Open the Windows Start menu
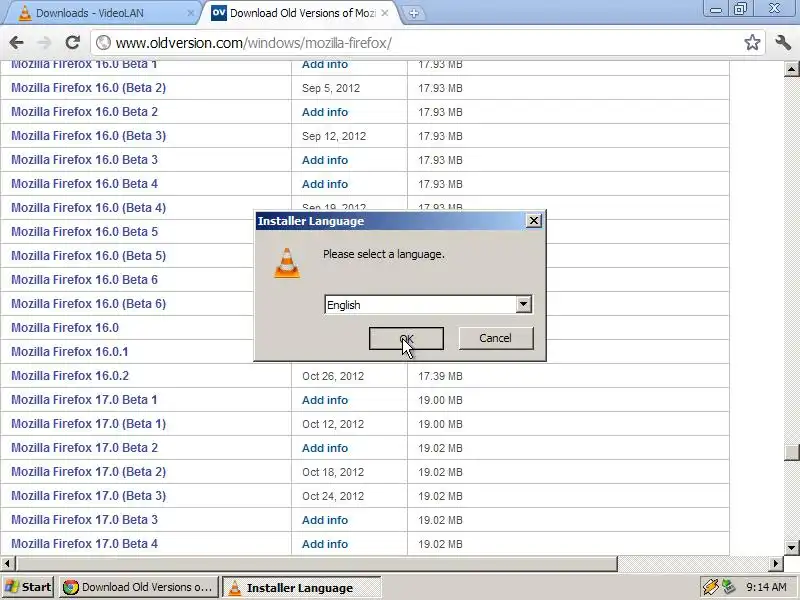Viewport: 800px width, 600px height. click(x=28, y=587)
